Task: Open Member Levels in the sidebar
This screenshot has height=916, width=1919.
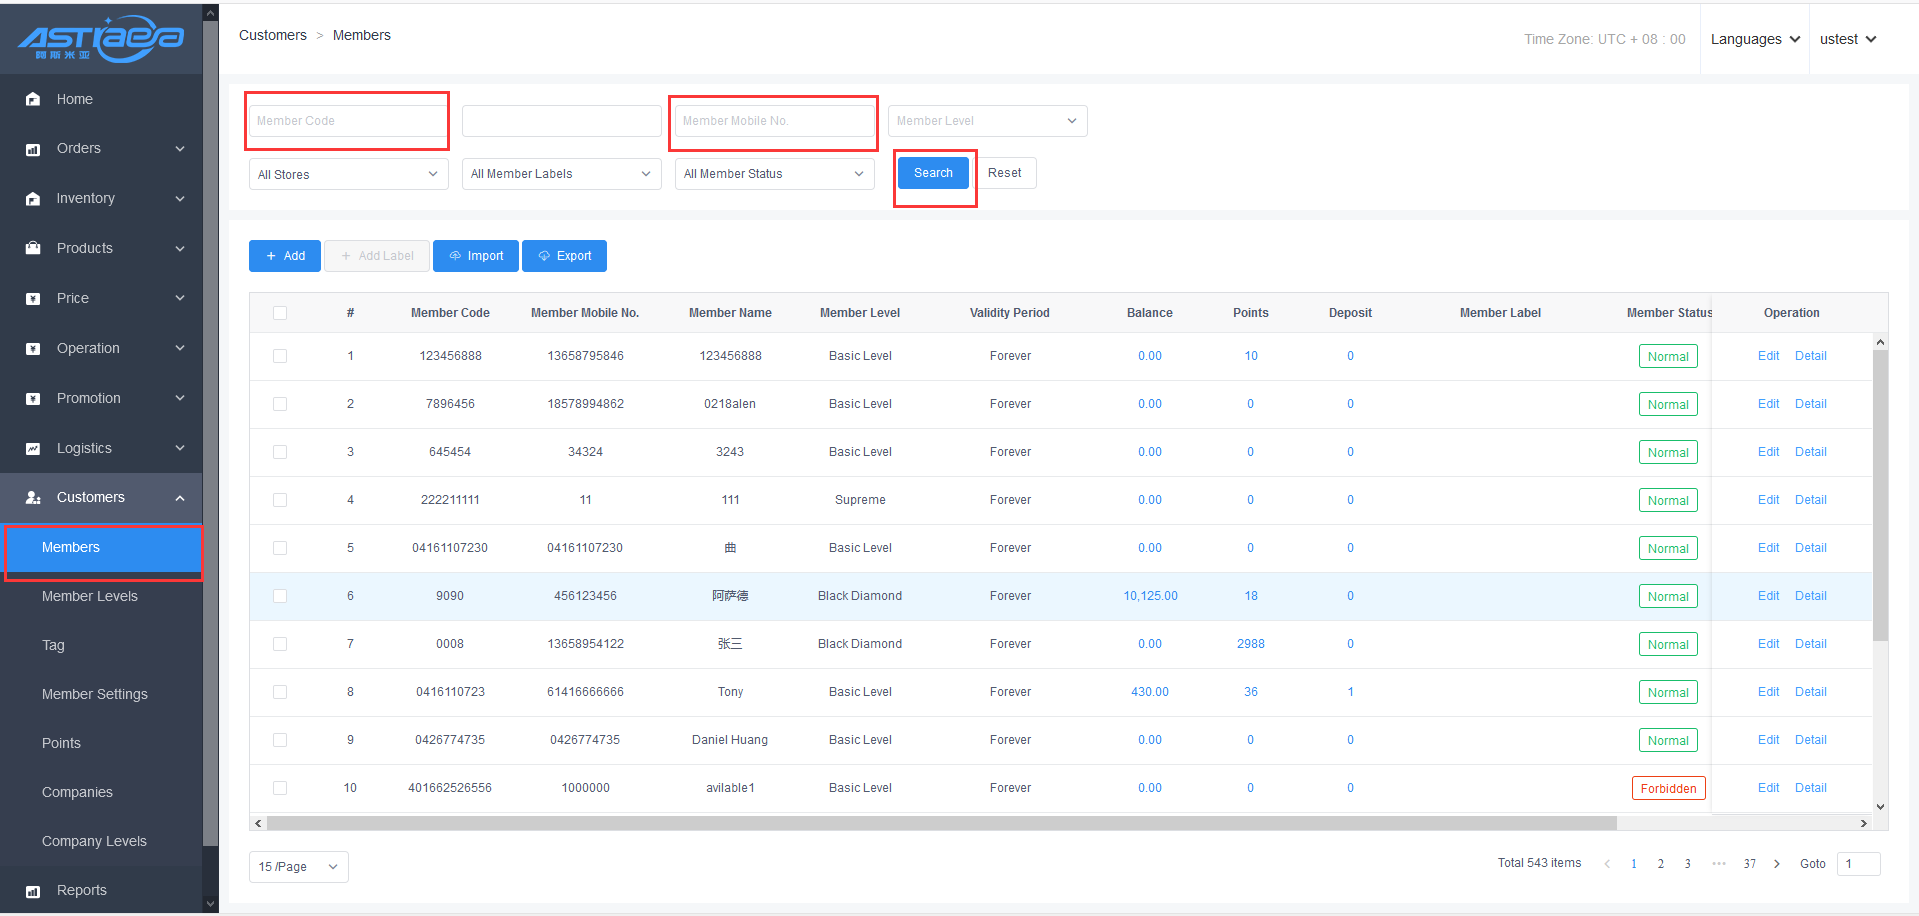Action: click(90, 596)
